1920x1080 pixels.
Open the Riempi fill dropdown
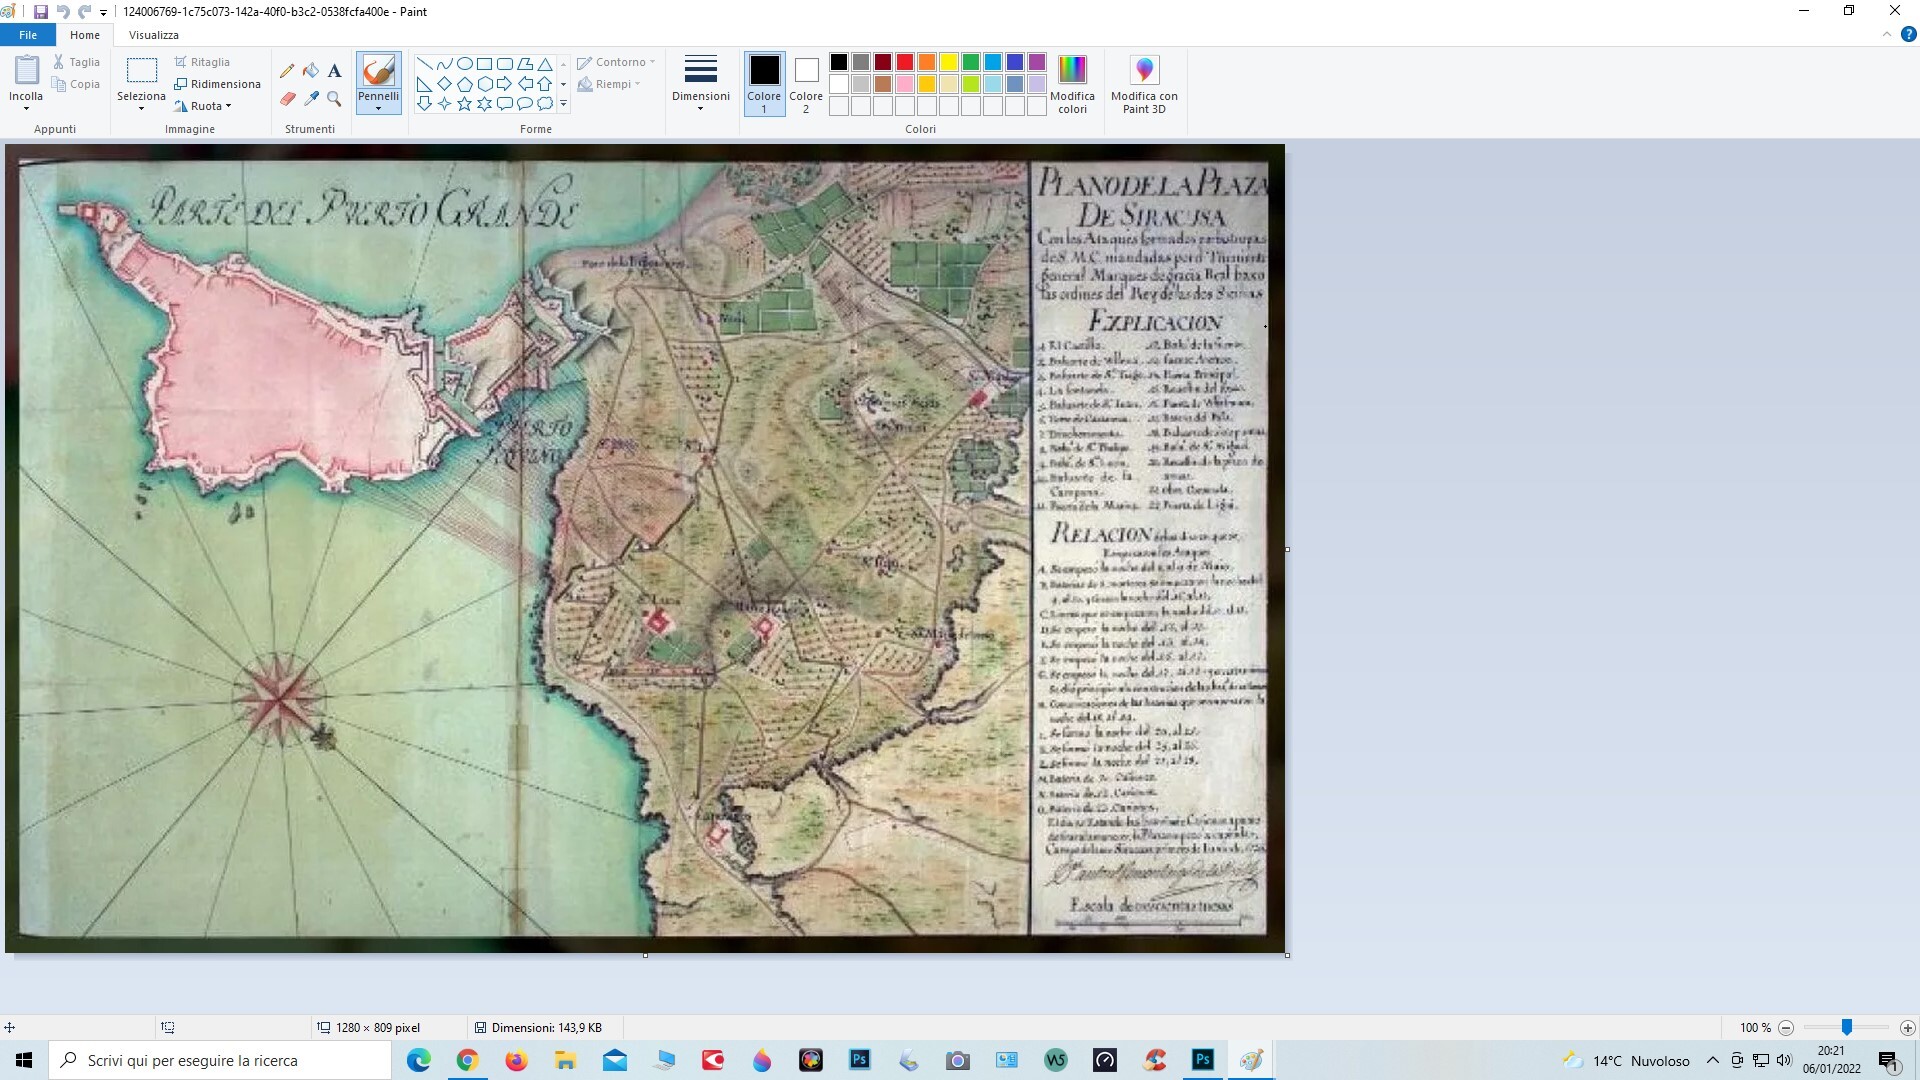tap(609, 84)
